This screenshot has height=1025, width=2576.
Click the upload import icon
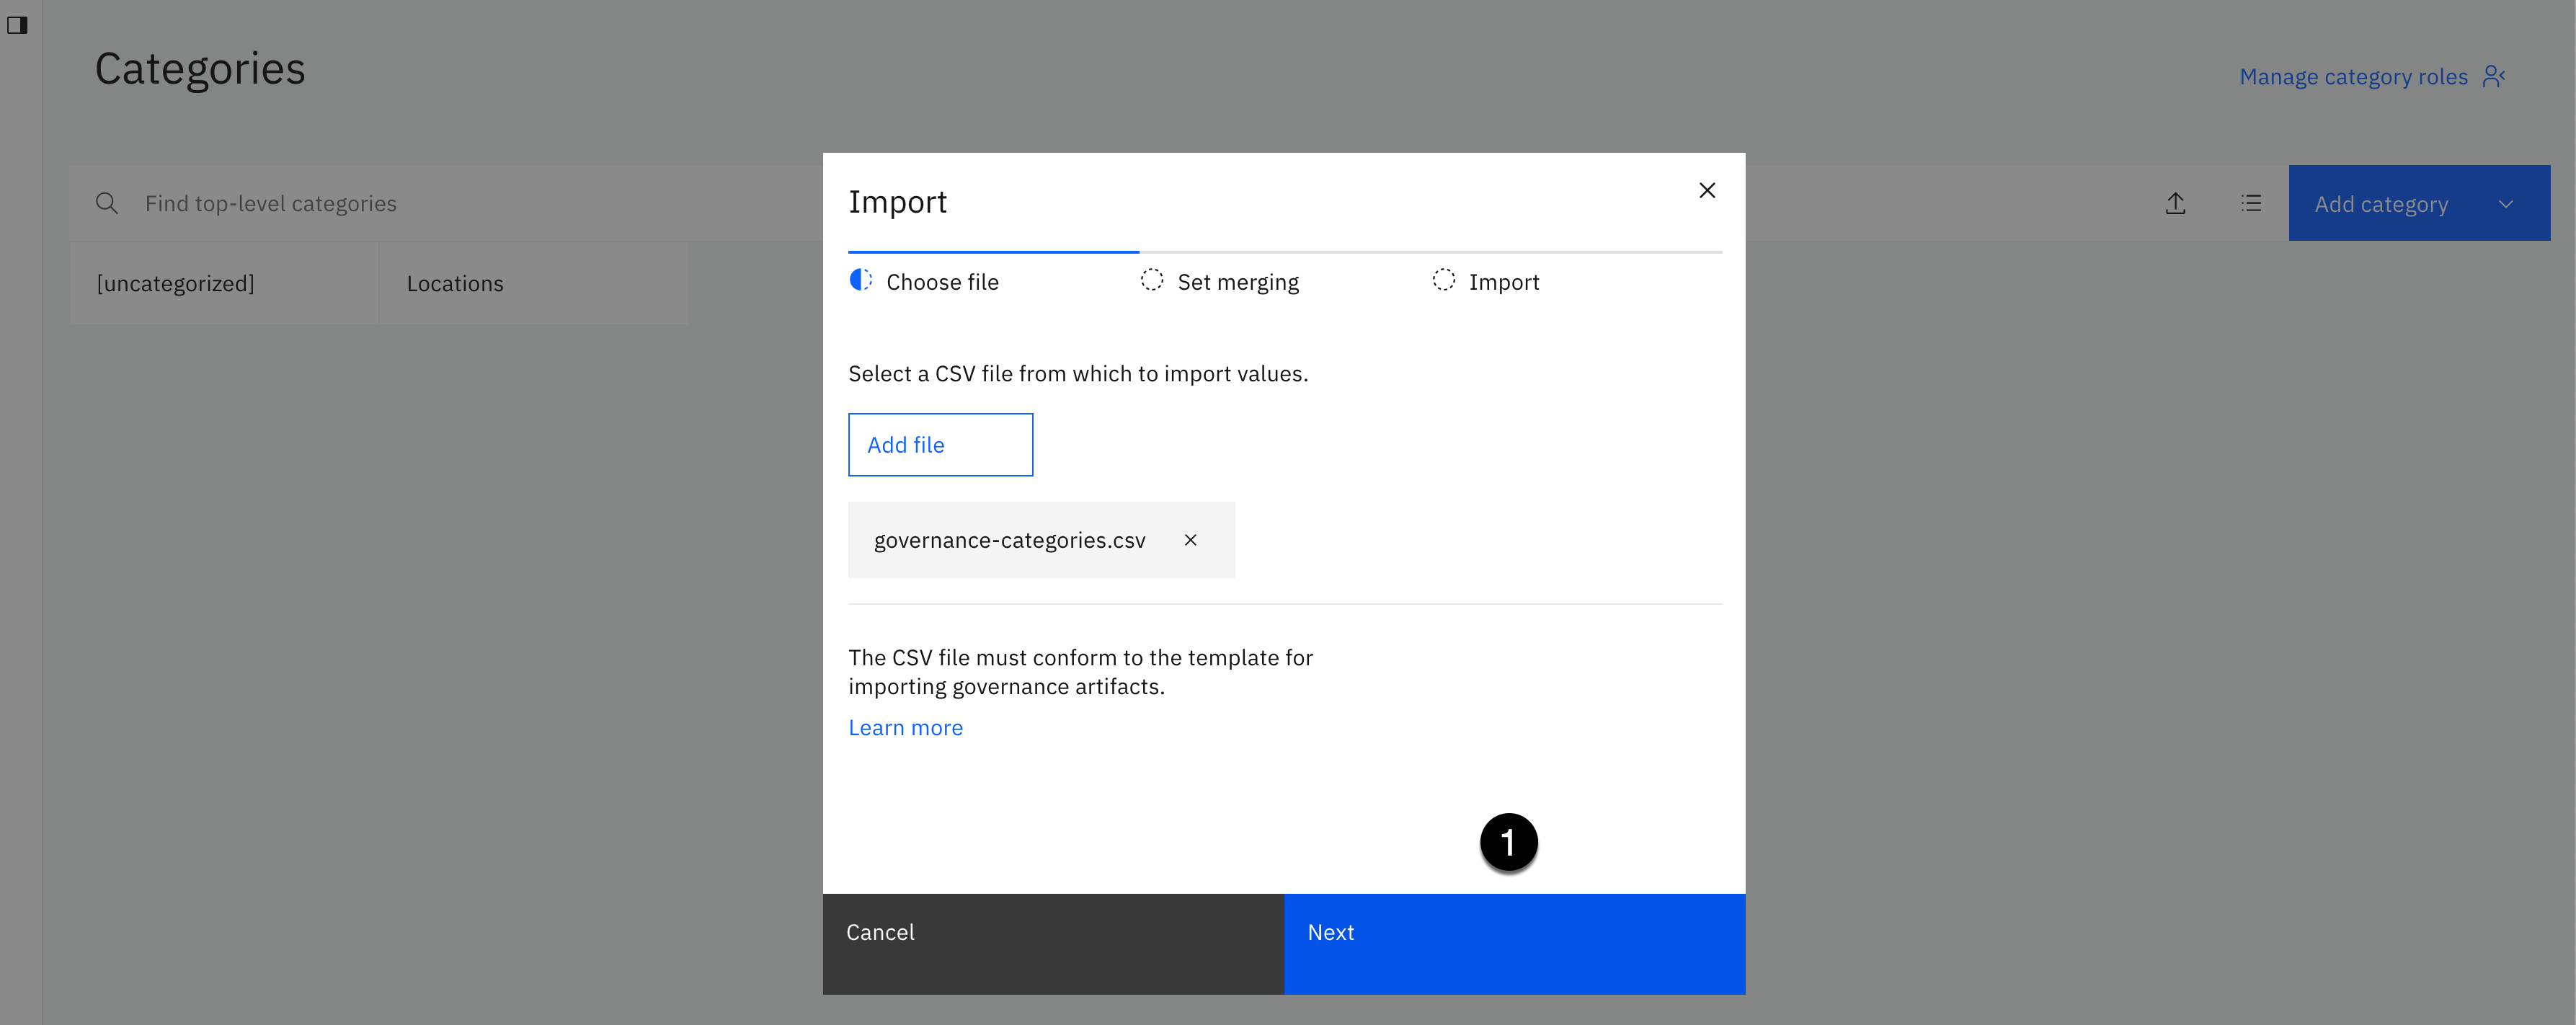pos(2175,204)
